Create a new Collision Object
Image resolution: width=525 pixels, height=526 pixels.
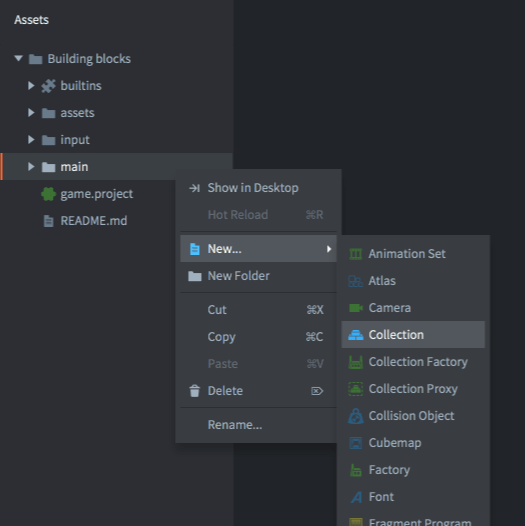pyautogui.click(x=413, y=416)
